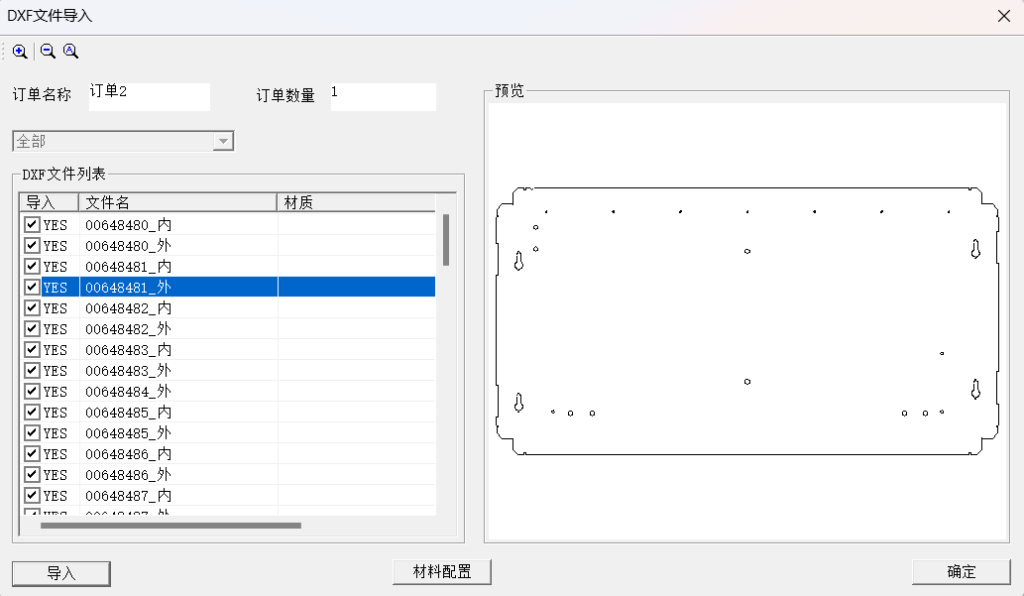
Task: Click the 订单数量 quantity field
Action: [383, 96]
